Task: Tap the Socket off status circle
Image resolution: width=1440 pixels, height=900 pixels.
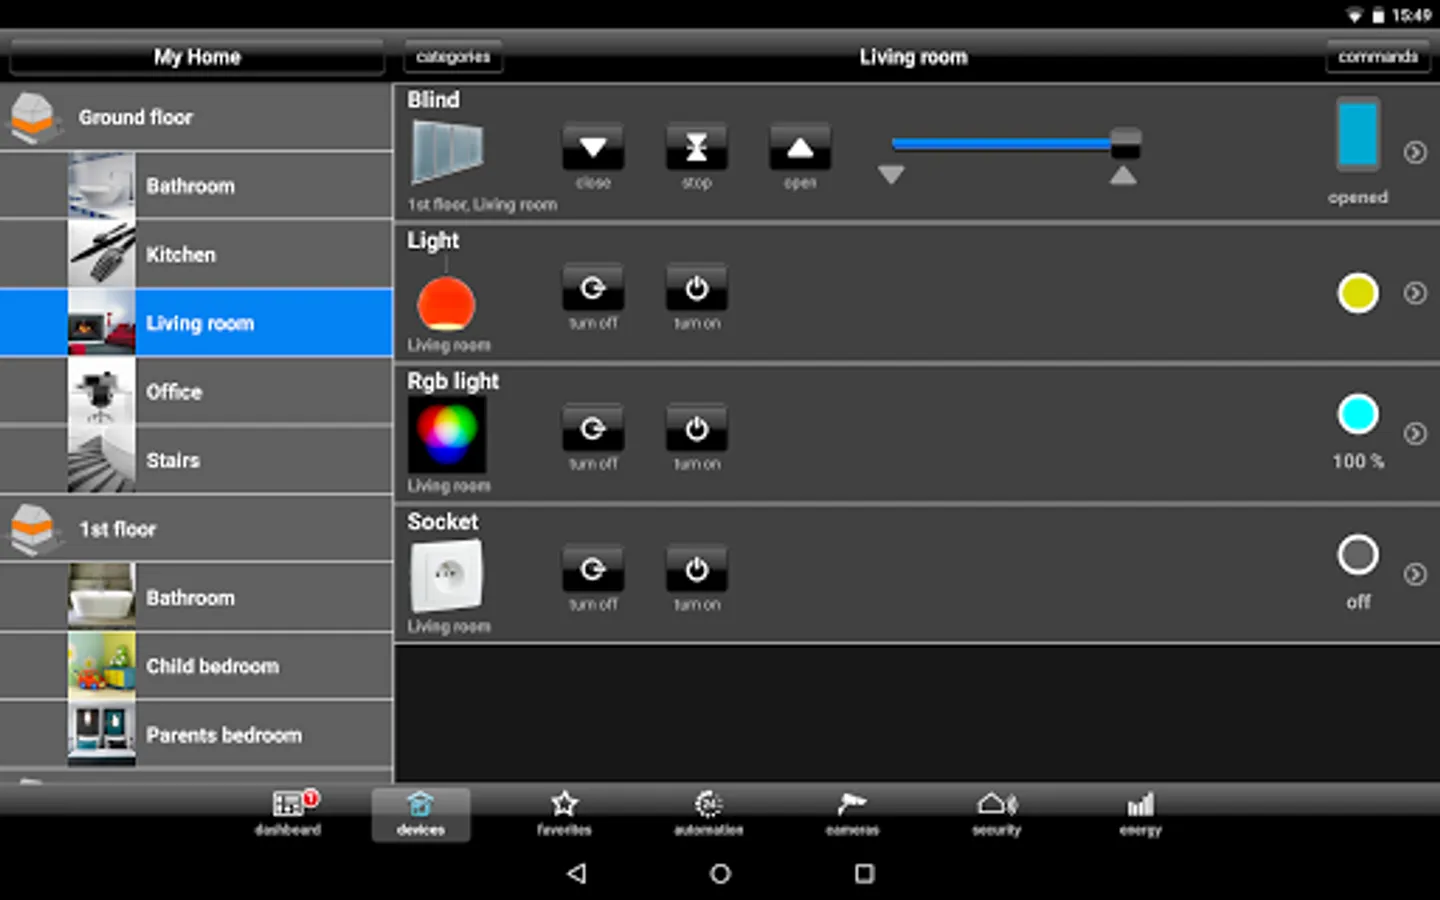Action: pyautogui.click(x=1358, y=555)
